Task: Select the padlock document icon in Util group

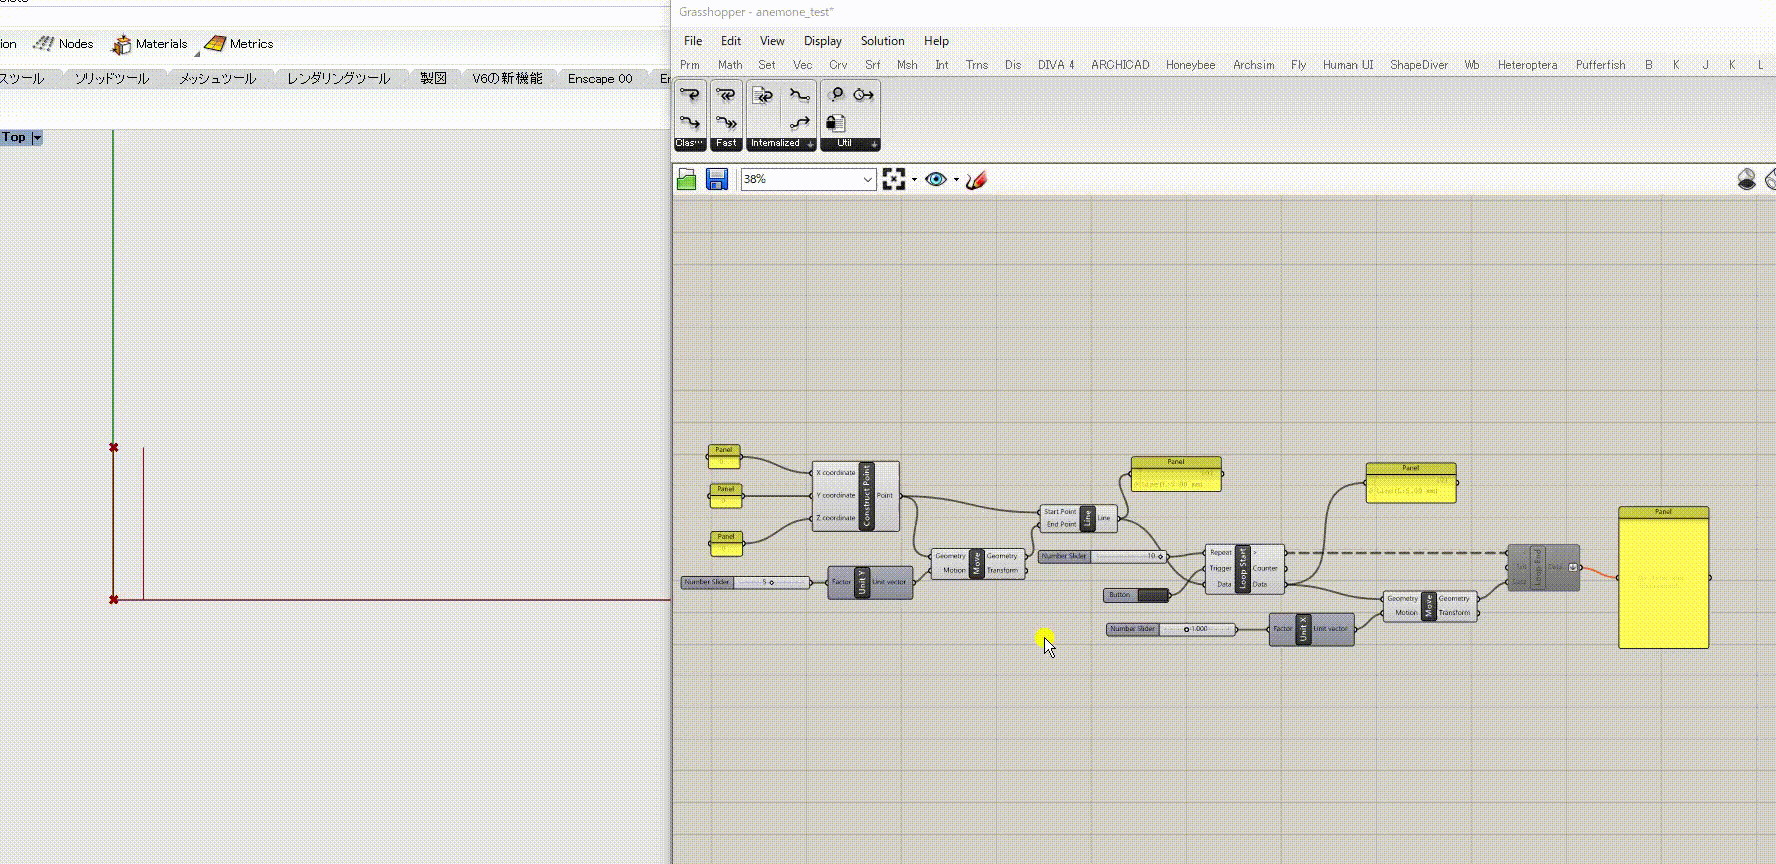Action: click(x=836, y=123)
